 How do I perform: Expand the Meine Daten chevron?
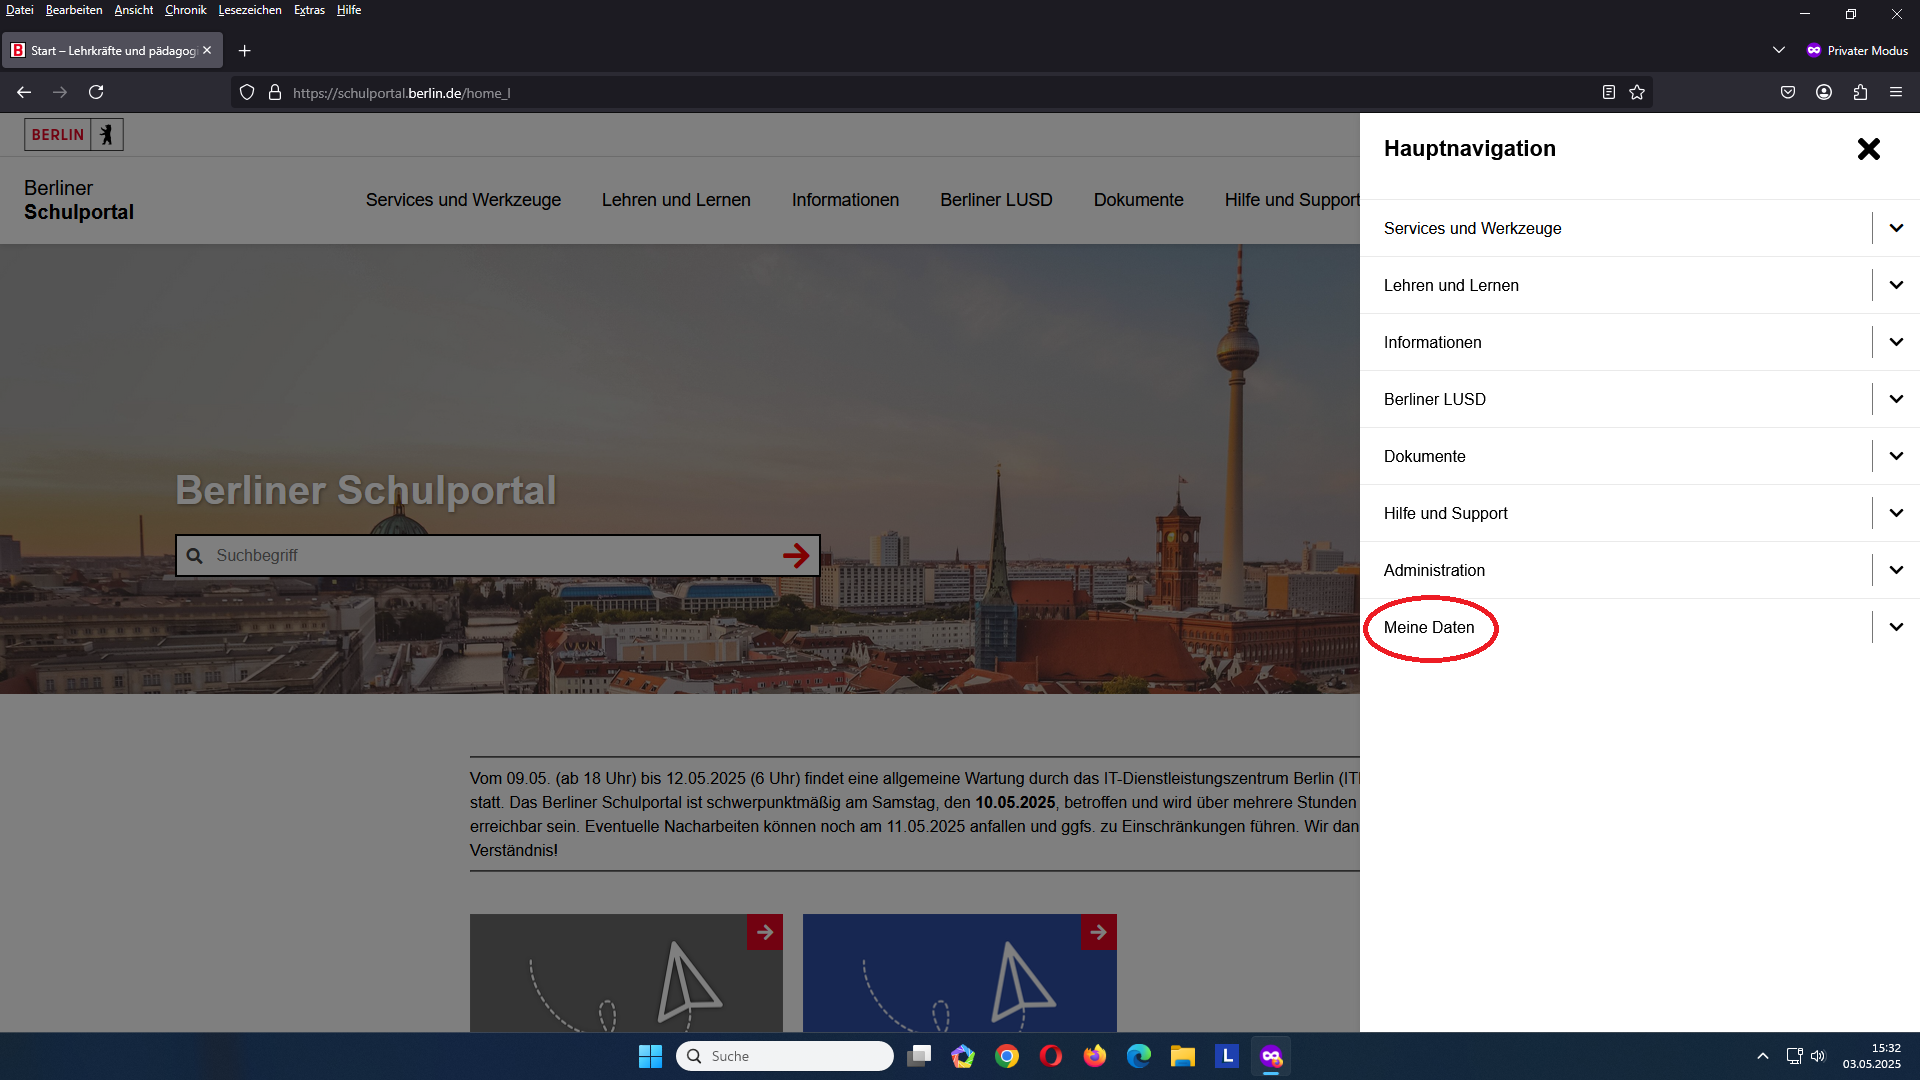[x=1896, y=627]
